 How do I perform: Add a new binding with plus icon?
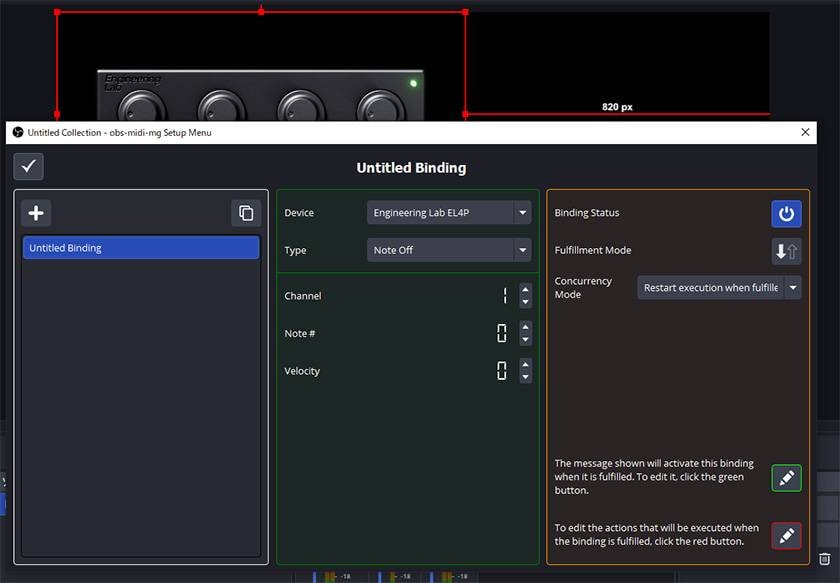(36, 213)
